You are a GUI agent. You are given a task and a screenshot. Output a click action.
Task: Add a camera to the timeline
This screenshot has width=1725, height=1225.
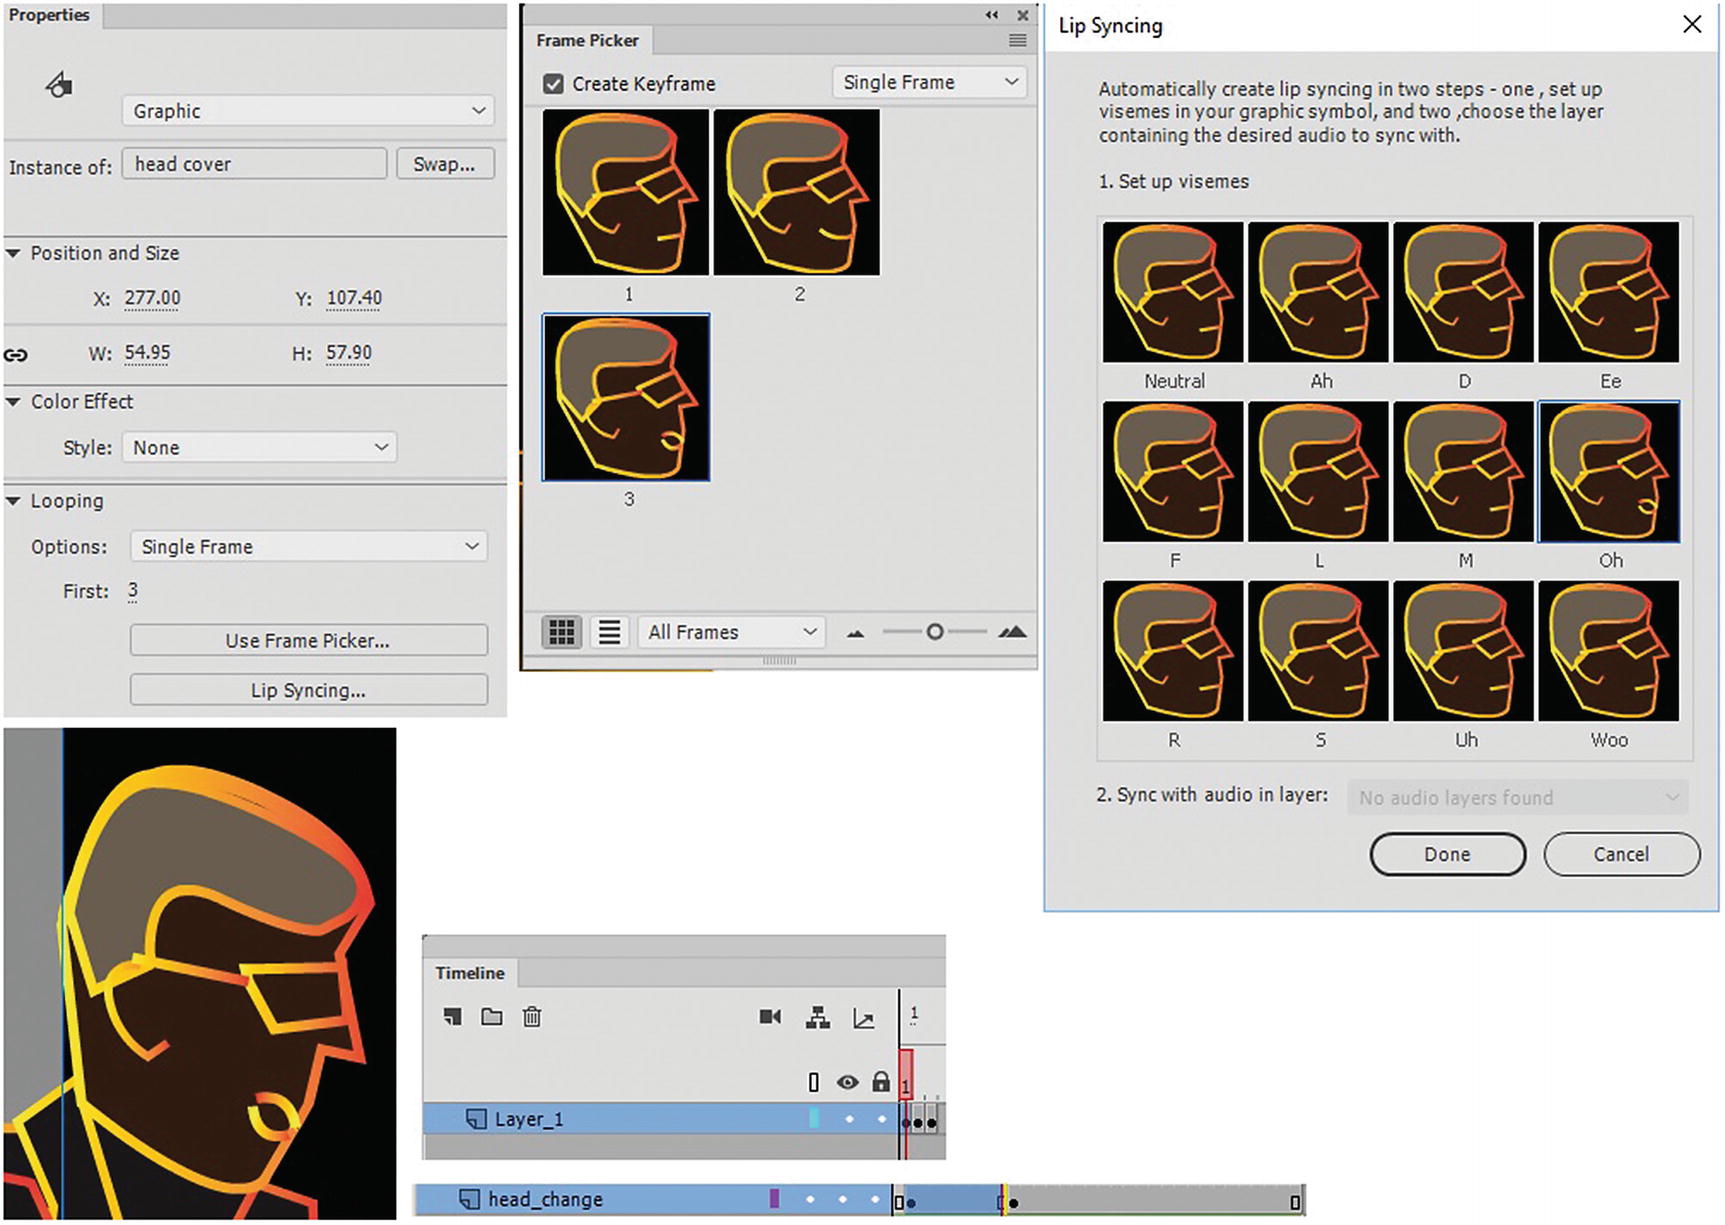click(770, 1016)
